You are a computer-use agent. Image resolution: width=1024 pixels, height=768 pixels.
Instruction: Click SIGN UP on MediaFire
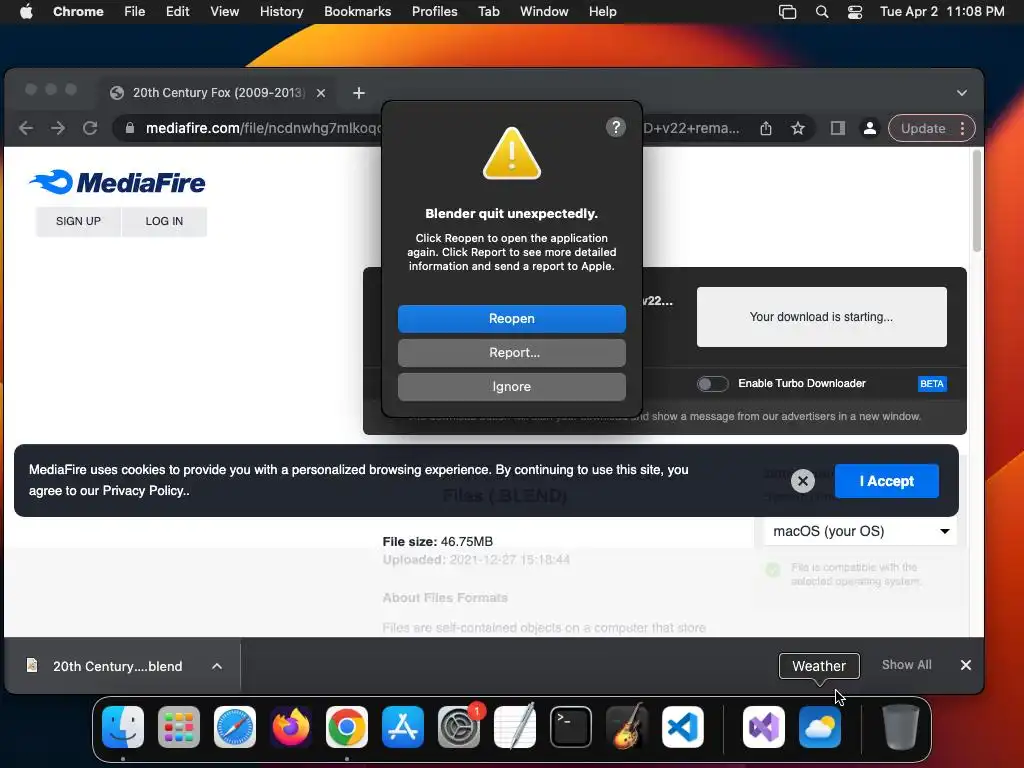[x=78, y=221]
